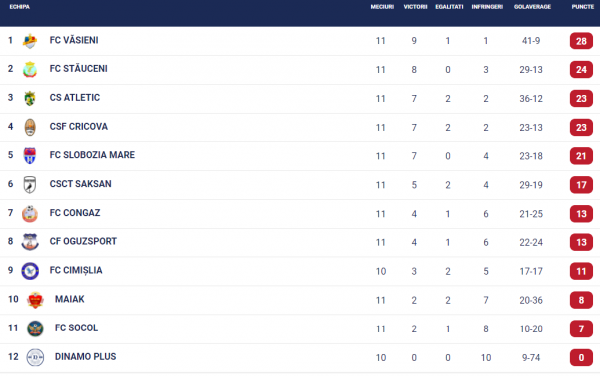Click the Dinamo Plus team name

coord(85,356)
